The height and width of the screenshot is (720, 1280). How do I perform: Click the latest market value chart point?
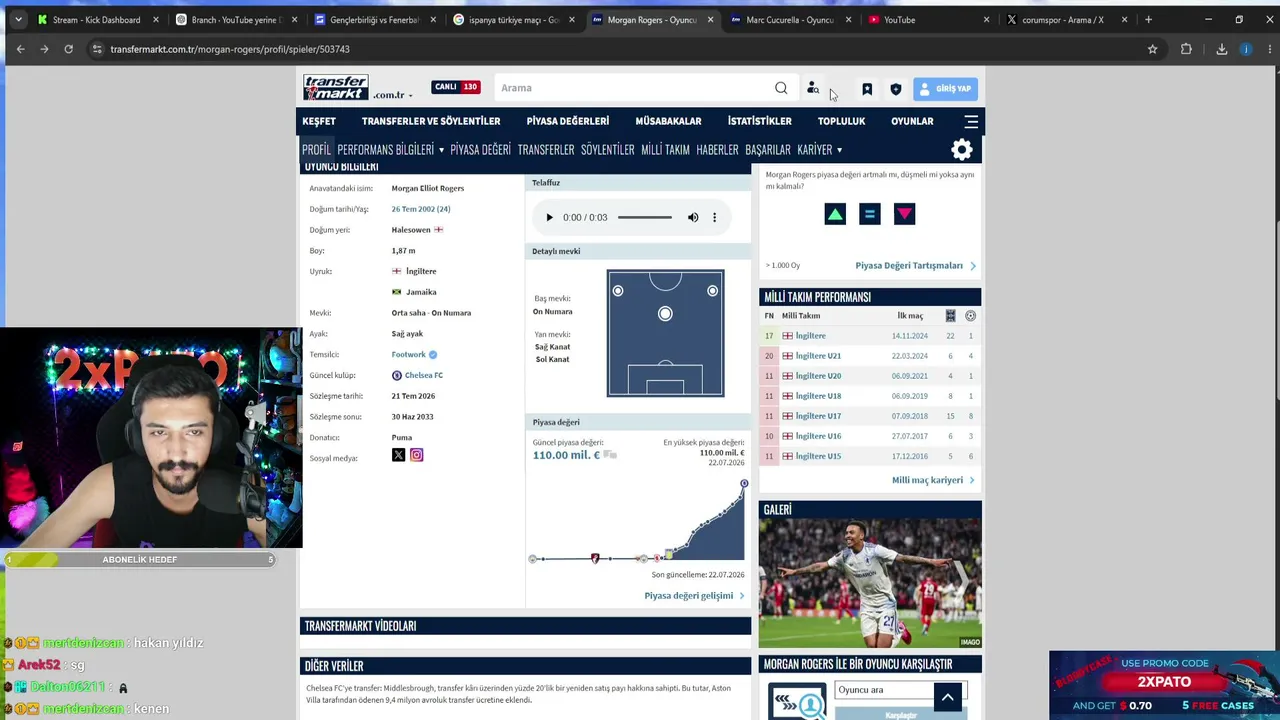pyautogui.click(x=744, y=484)
